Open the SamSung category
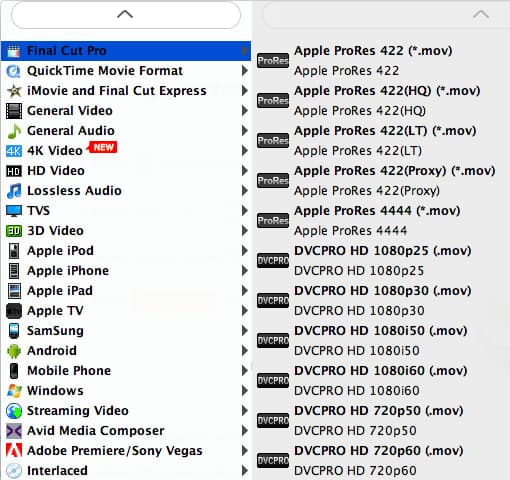 coord(126,331)
